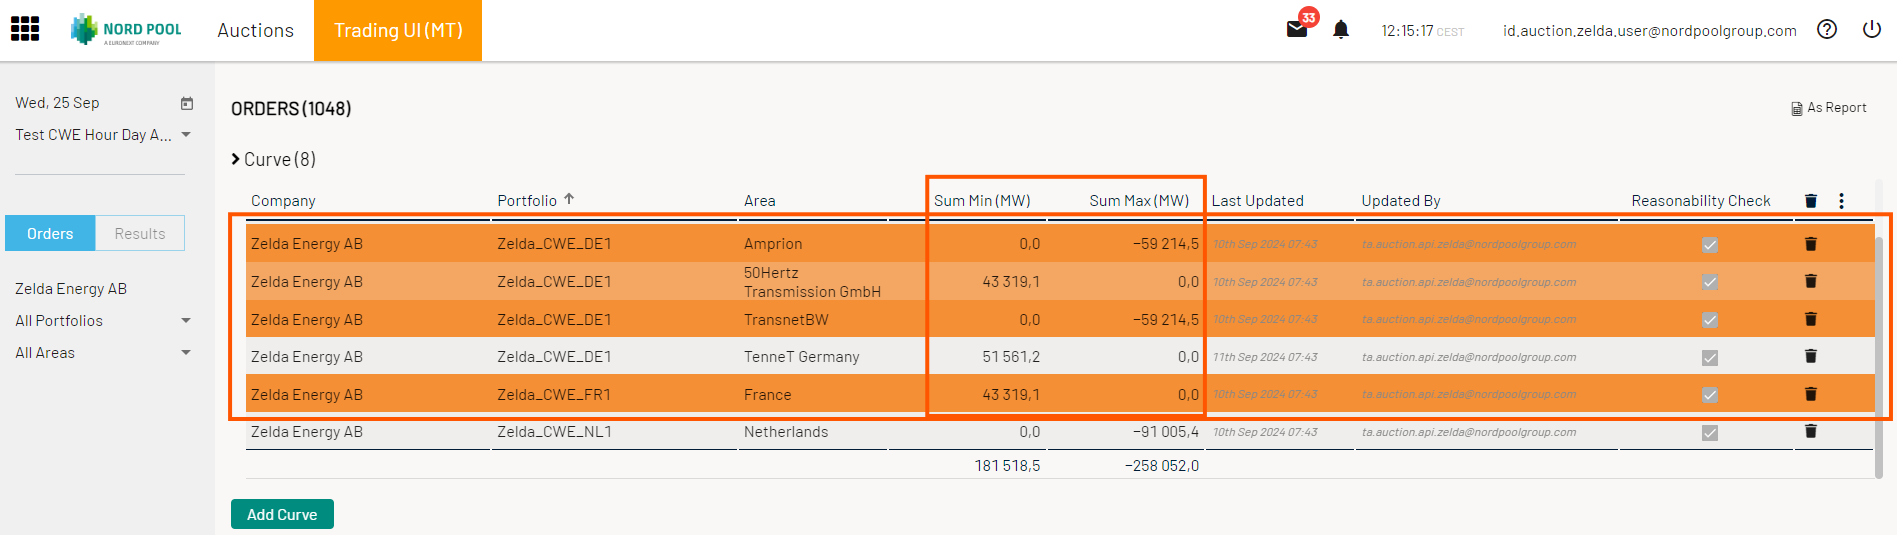Open the apps grid menu icon
The height and width of the screenshot is (535, 1897).
coord(25,29)
